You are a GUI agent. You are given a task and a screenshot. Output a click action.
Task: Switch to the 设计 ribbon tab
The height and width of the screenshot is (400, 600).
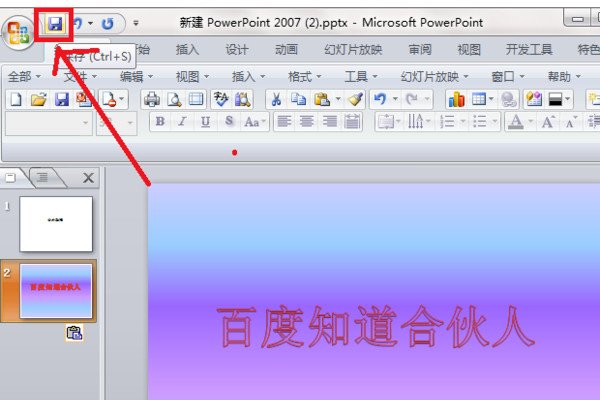click(x=237, y=49)
